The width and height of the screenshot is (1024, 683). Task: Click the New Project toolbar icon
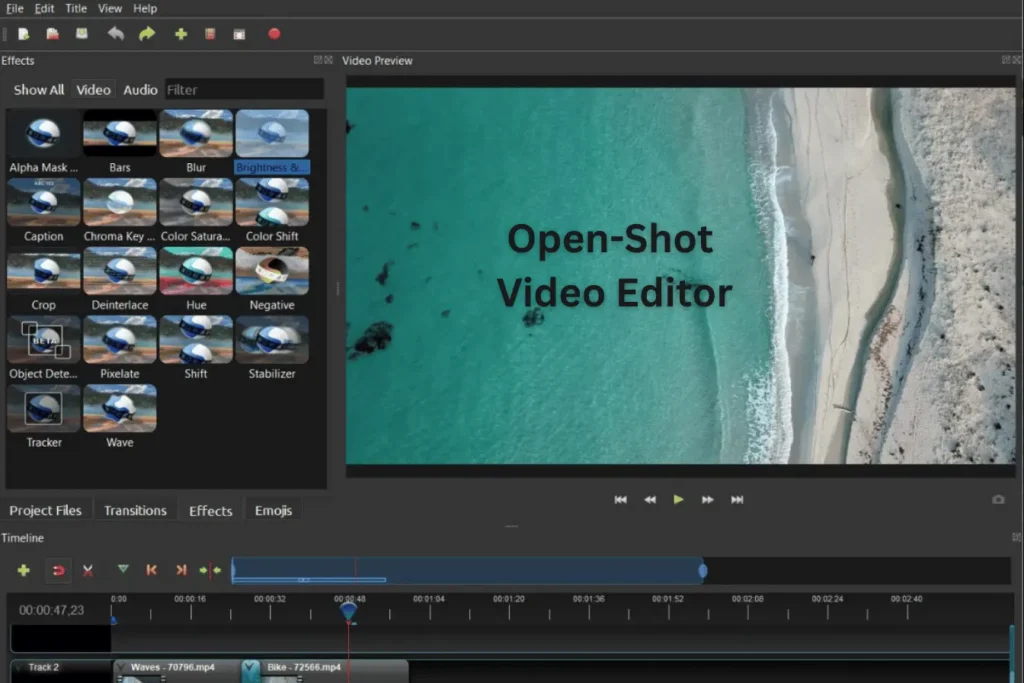coord(24,34)
